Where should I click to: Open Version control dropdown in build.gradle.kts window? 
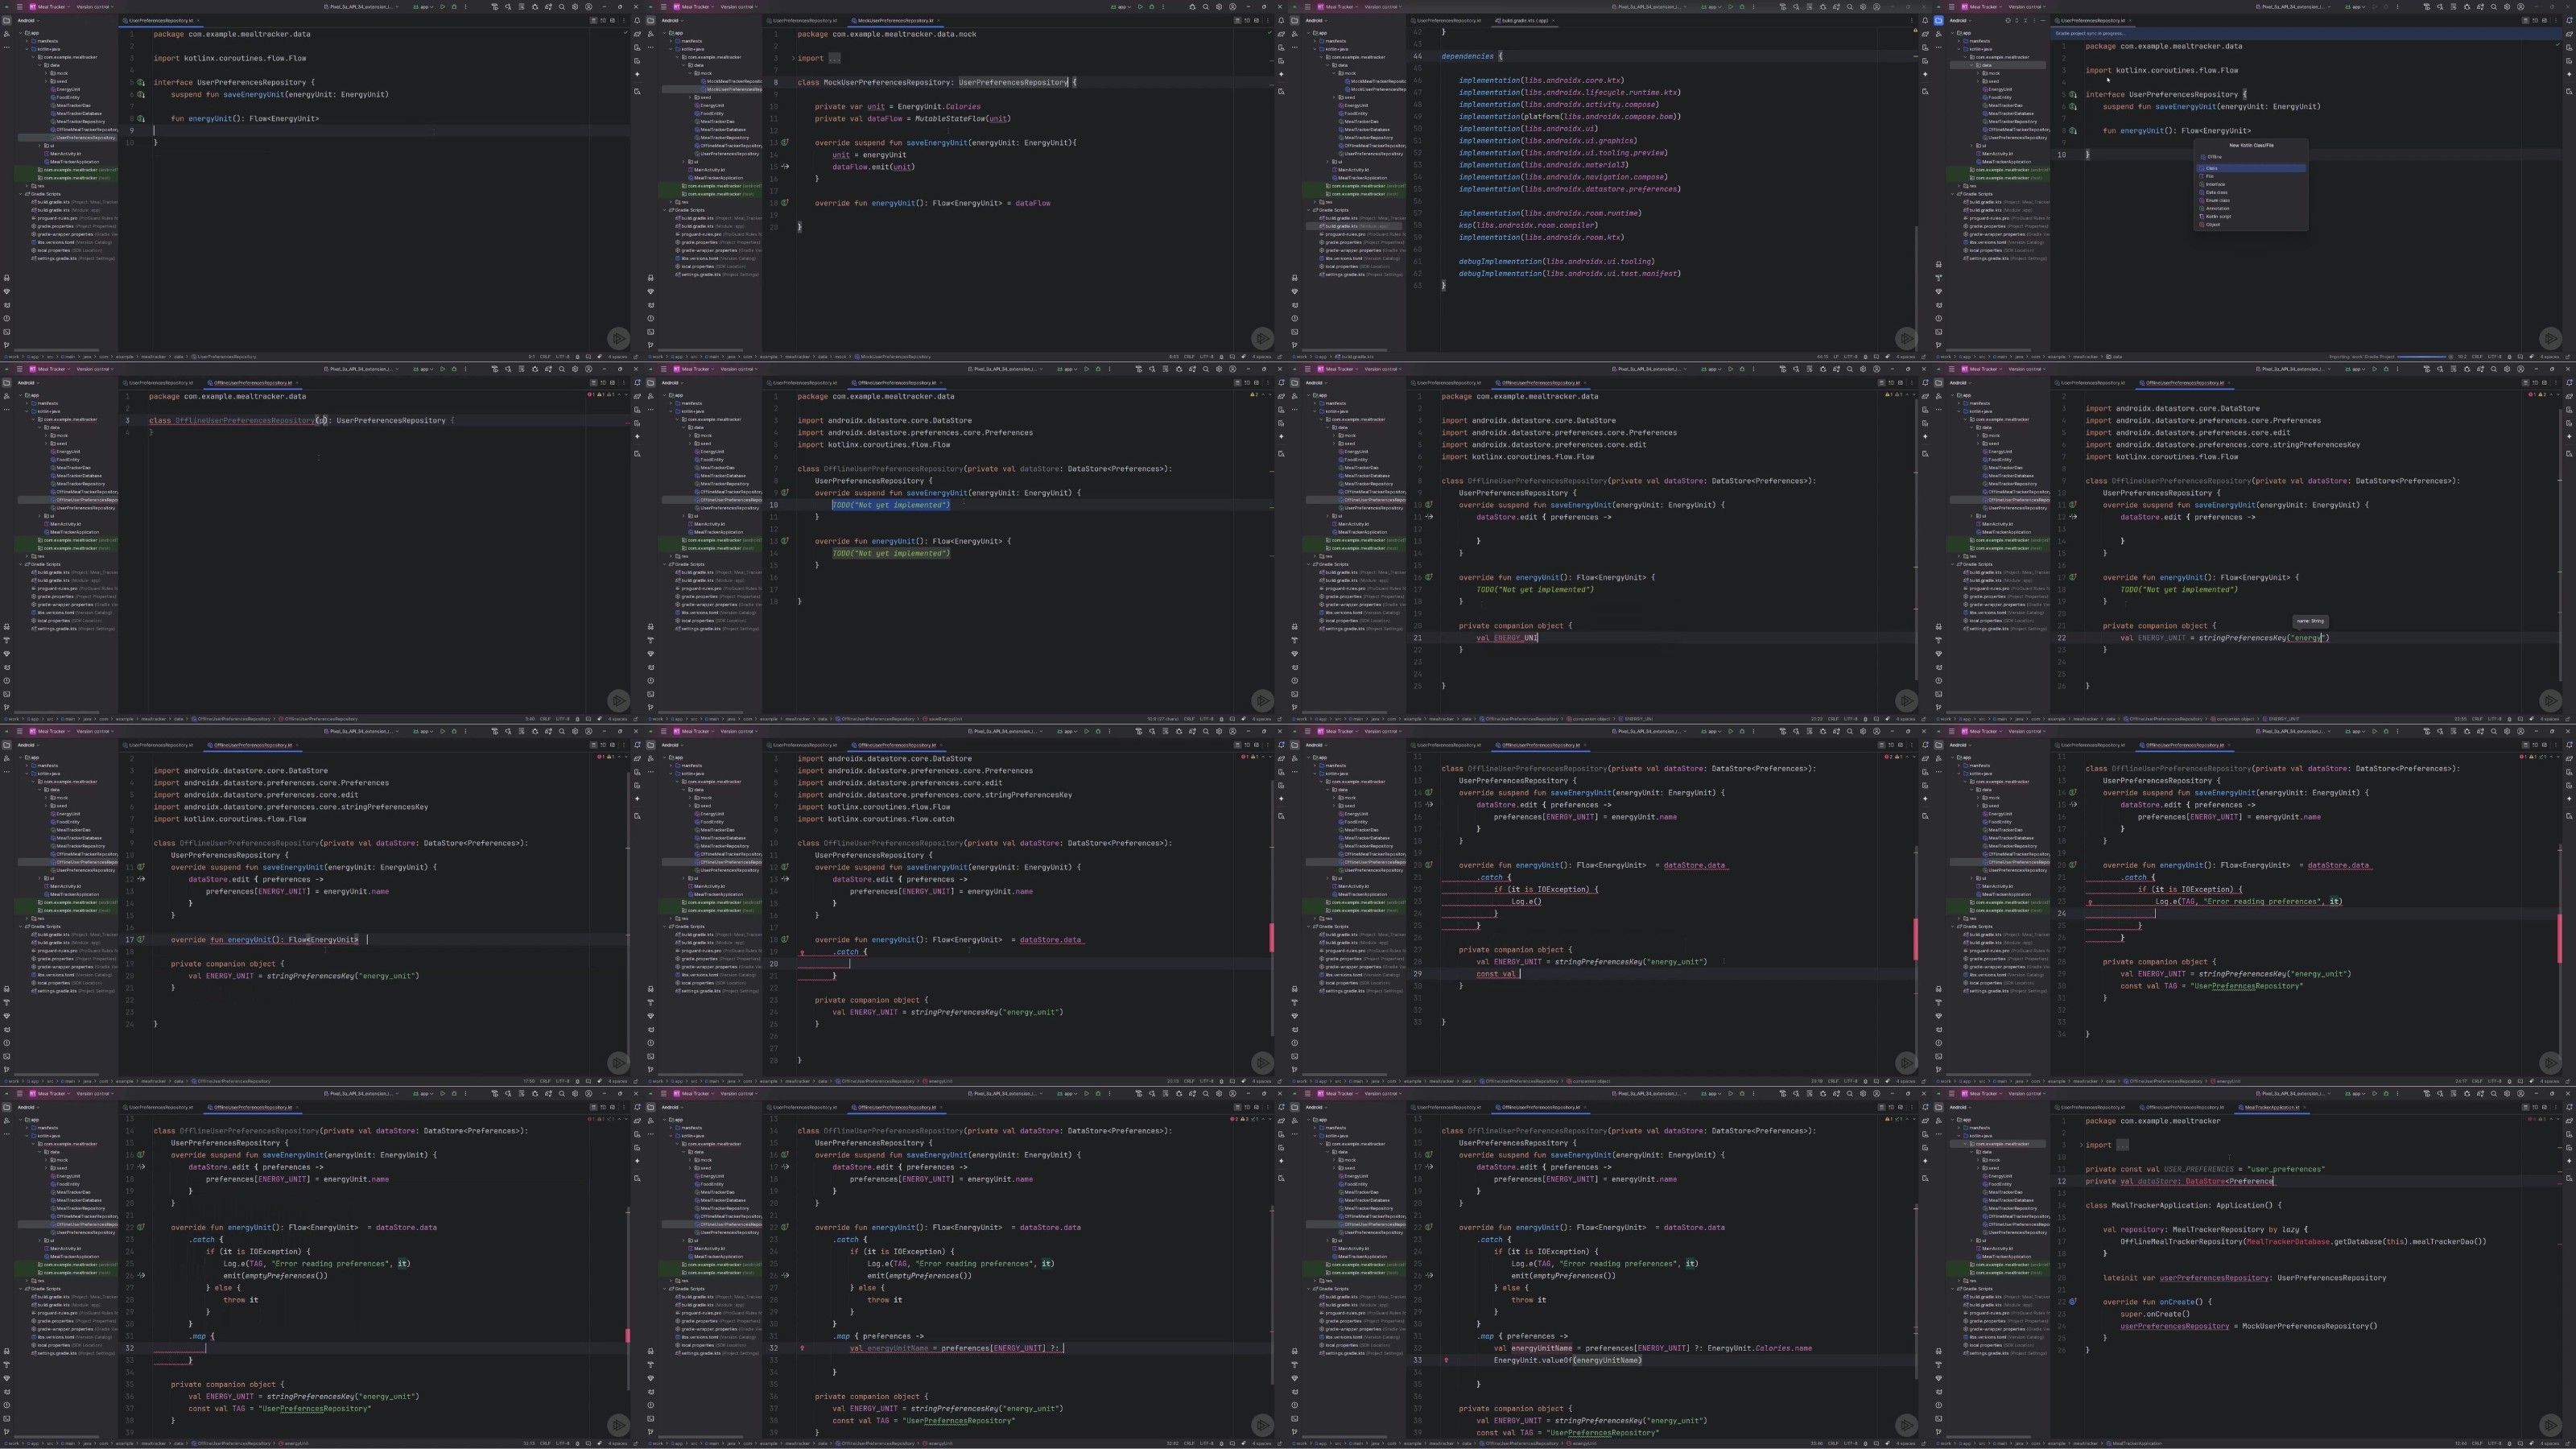[x=1384, y=7]
